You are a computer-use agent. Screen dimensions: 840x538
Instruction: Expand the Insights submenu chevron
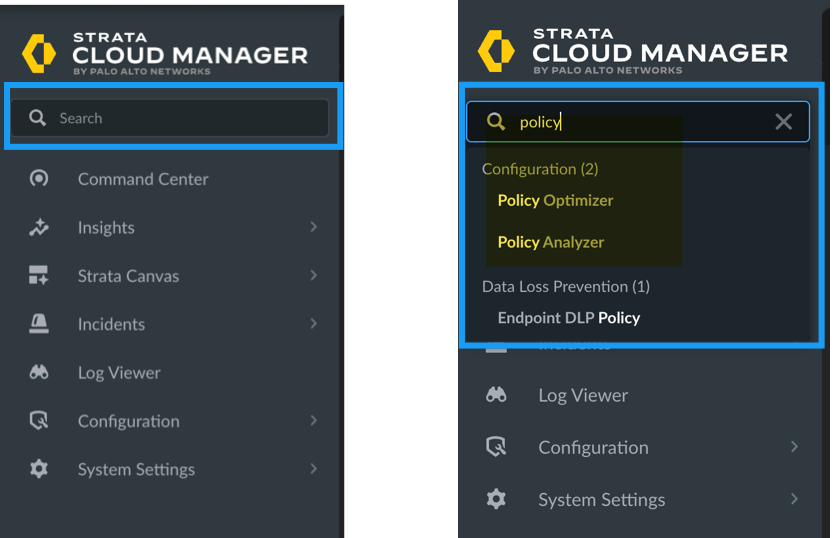point(313,228)
